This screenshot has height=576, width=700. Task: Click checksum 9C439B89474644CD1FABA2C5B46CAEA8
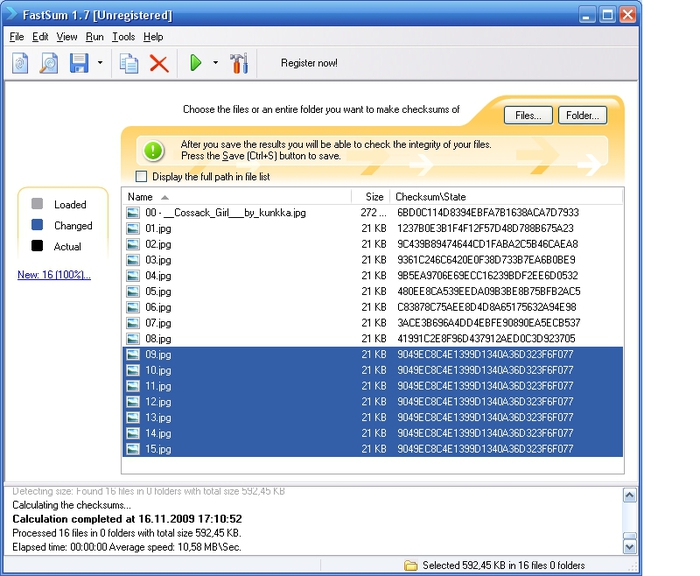[488, 244]
